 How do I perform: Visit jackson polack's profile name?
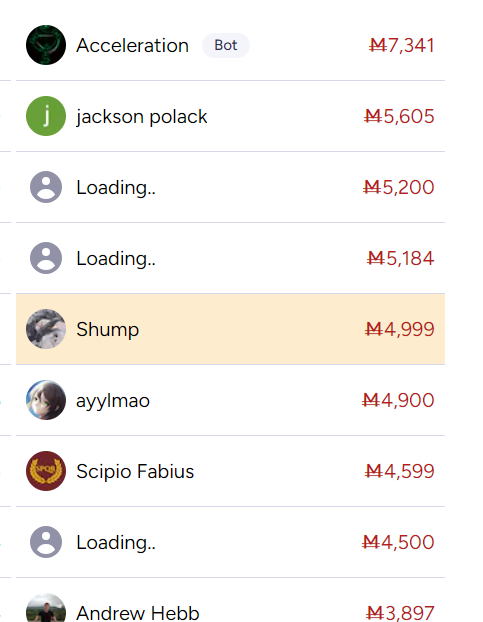tap(142, 117)
